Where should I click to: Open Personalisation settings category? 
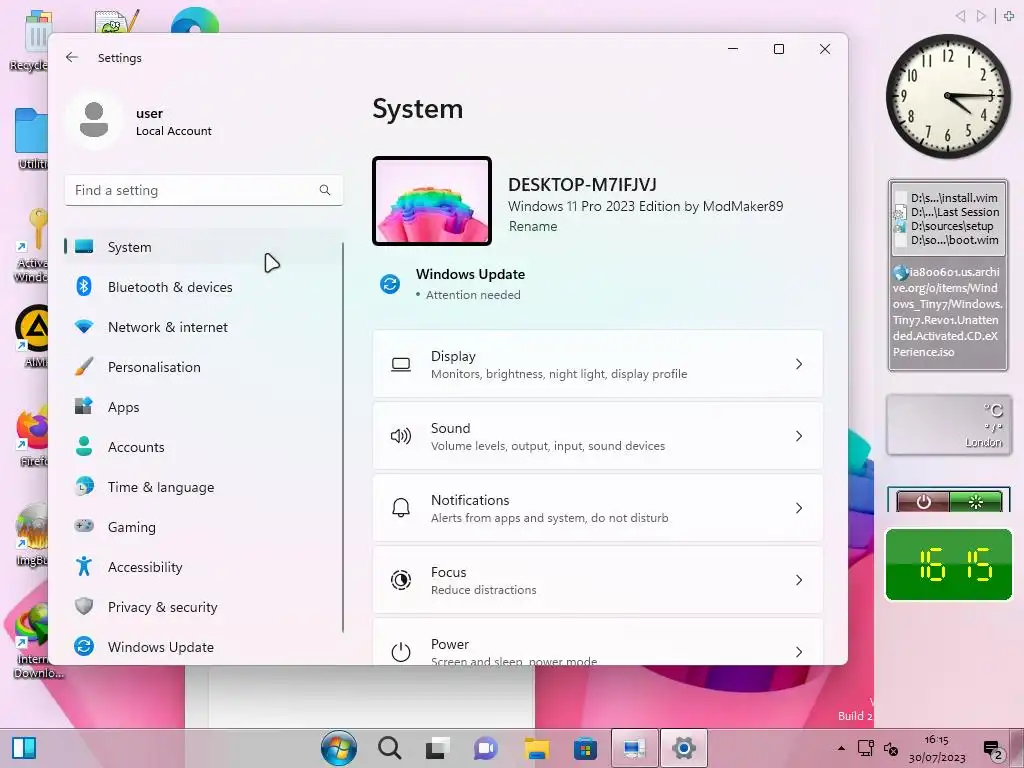(203, 367)
